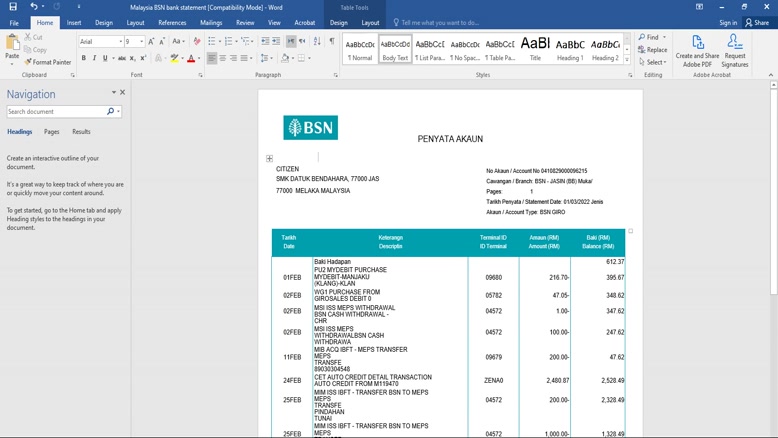Click the red font color swatch
The height and width of the screenshot is (438, 778).
(x=191, y=59)
